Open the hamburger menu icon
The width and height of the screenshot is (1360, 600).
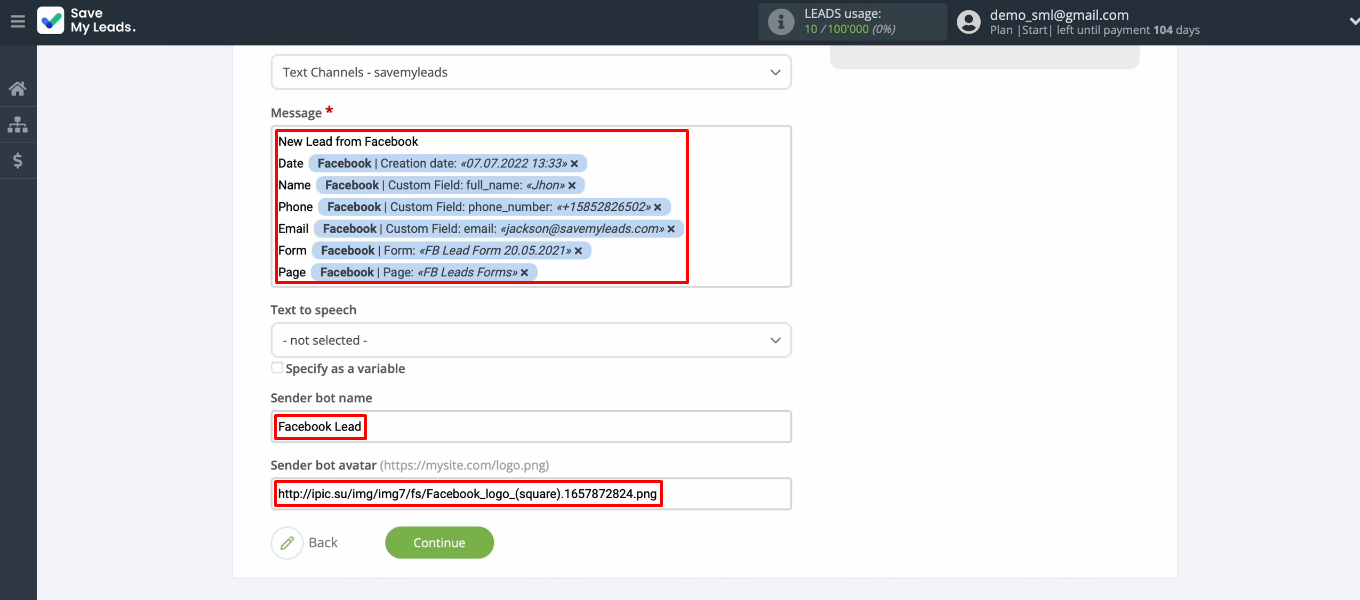(17, 21)
